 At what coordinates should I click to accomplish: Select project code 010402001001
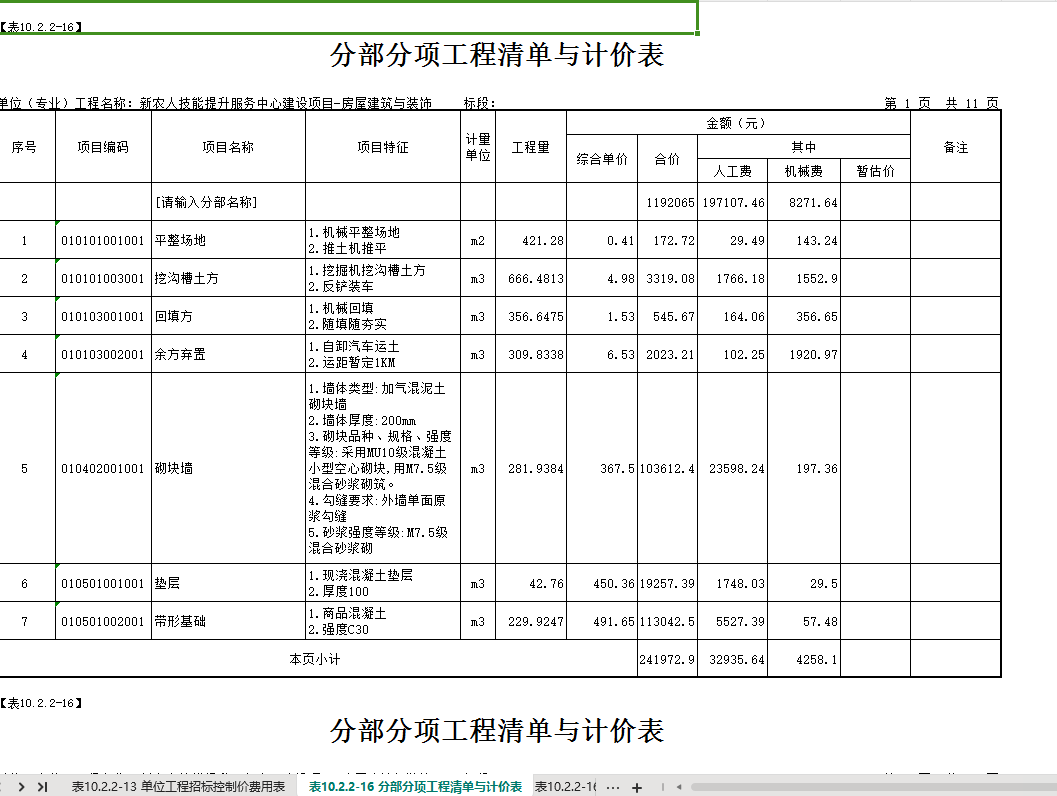(103, 468)
